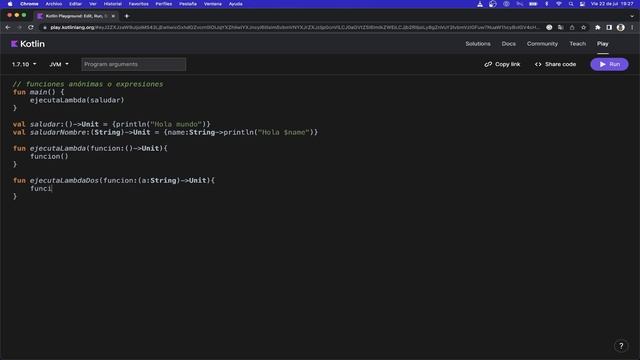Go forward in browser history
640x360 pixels.
19,27
